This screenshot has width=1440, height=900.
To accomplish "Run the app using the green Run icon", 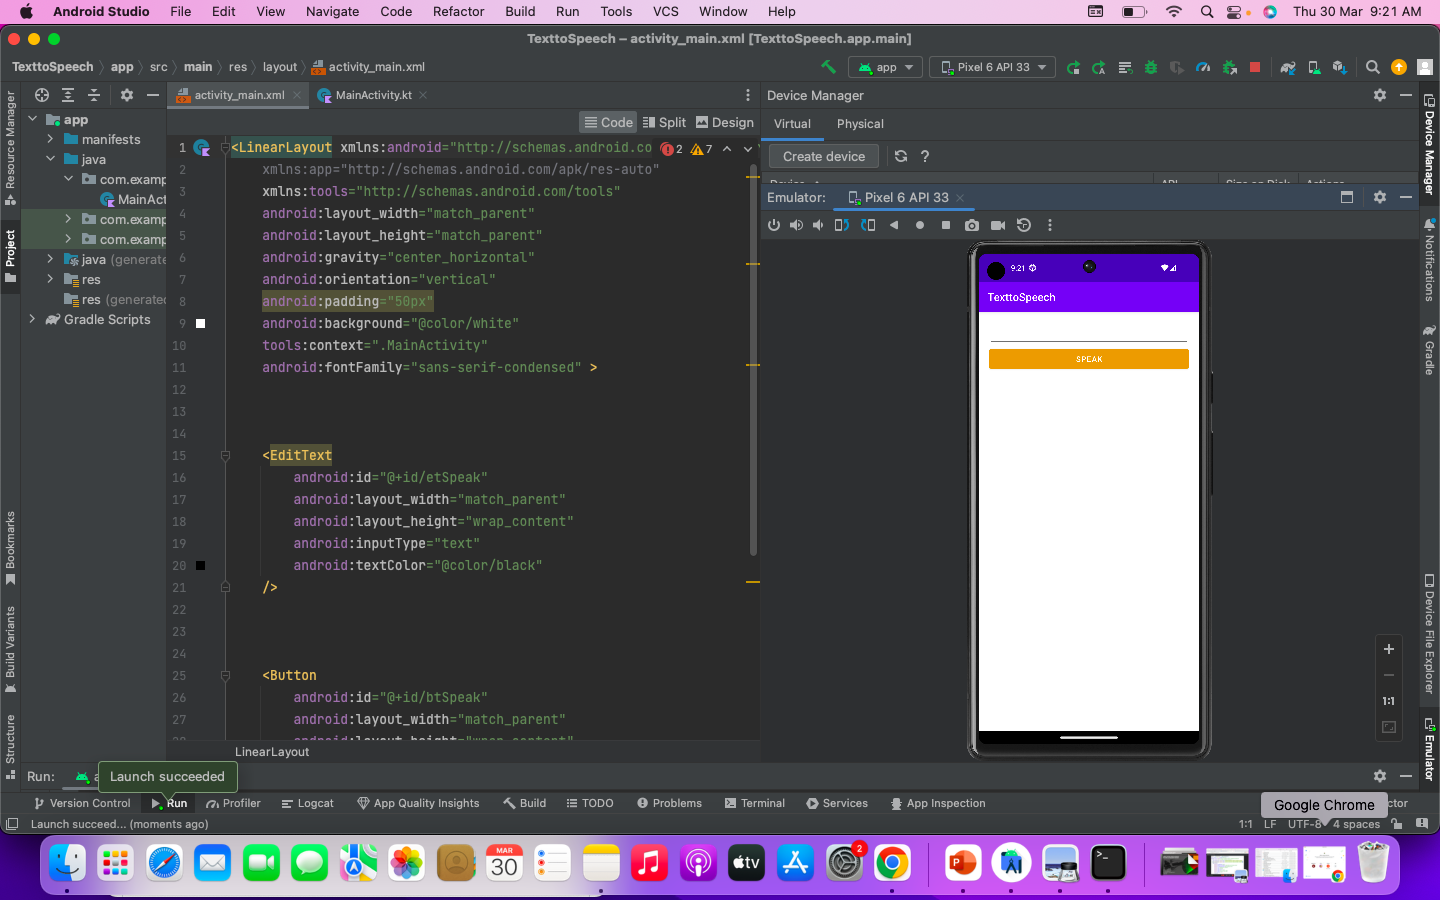I will [x=1075, y=67].
